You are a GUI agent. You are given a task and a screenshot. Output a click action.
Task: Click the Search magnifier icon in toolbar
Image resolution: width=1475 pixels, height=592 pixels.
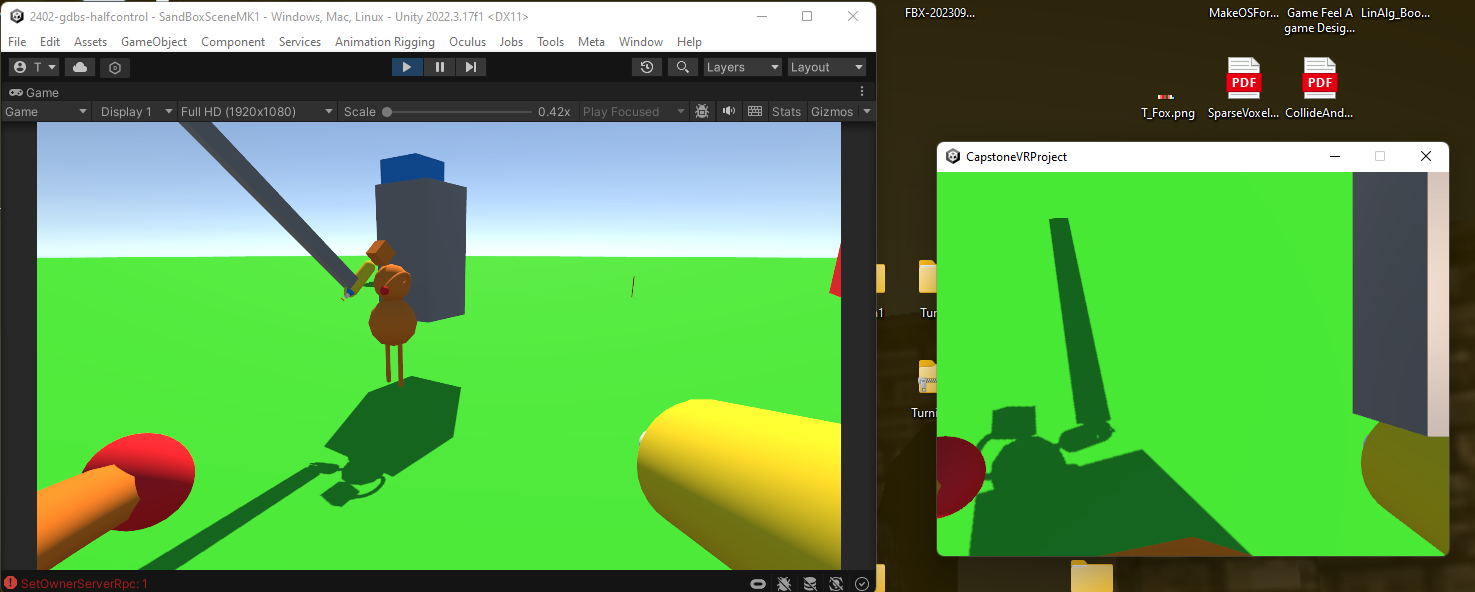tap(682, 67)
